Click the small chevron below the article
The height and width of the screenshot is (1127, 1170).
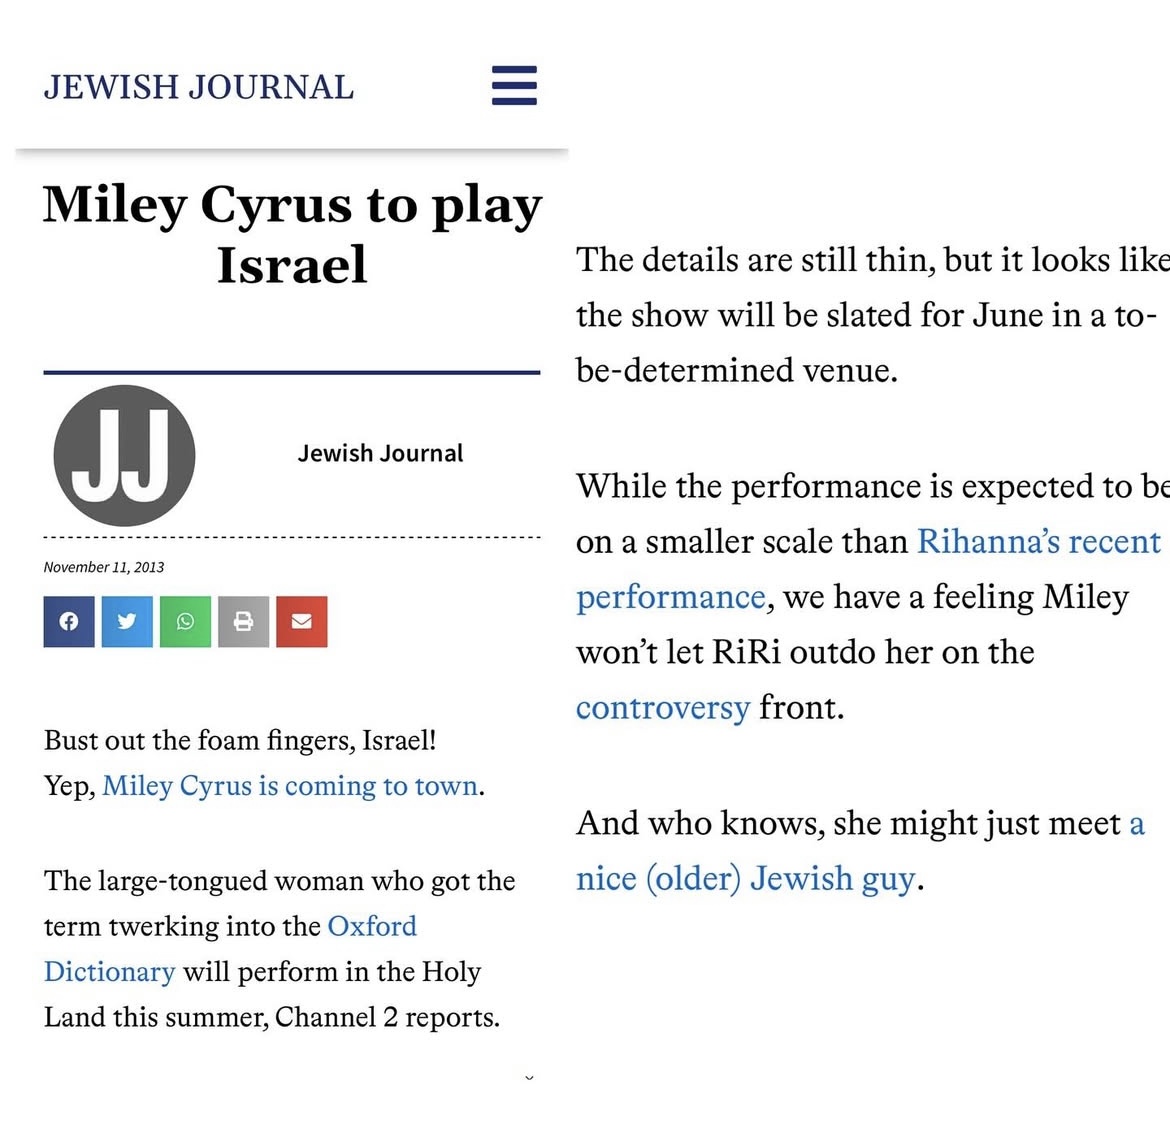pos(529,1077)
